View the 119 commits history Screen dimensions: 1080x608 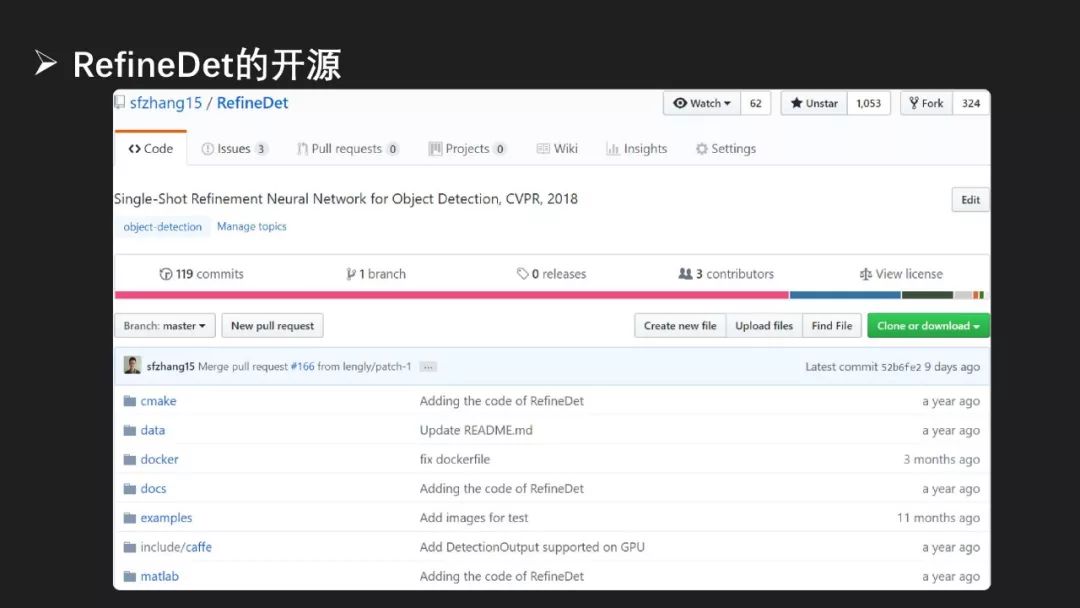[201, 274]
